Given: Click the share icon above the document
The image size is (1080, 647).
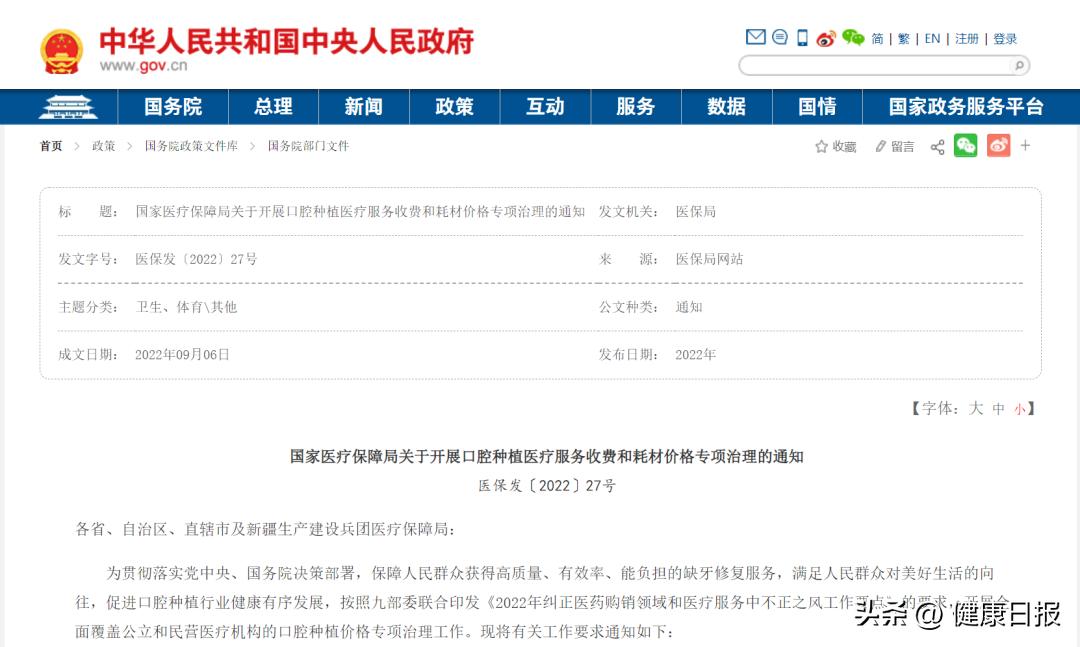Looking at the screenshot, I should coord(936,146).
